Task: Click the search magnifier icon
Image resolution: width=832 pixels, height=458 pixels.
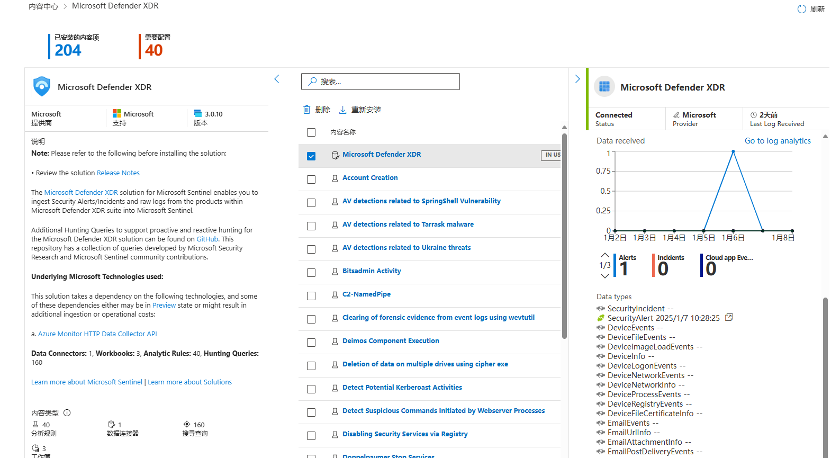Action: 313,81
